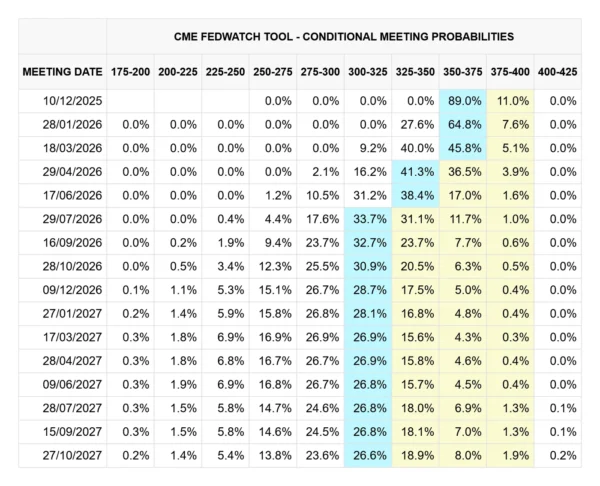Click the 09/12/2026 meeting date
600x486 pixels.
coord(74,289)
